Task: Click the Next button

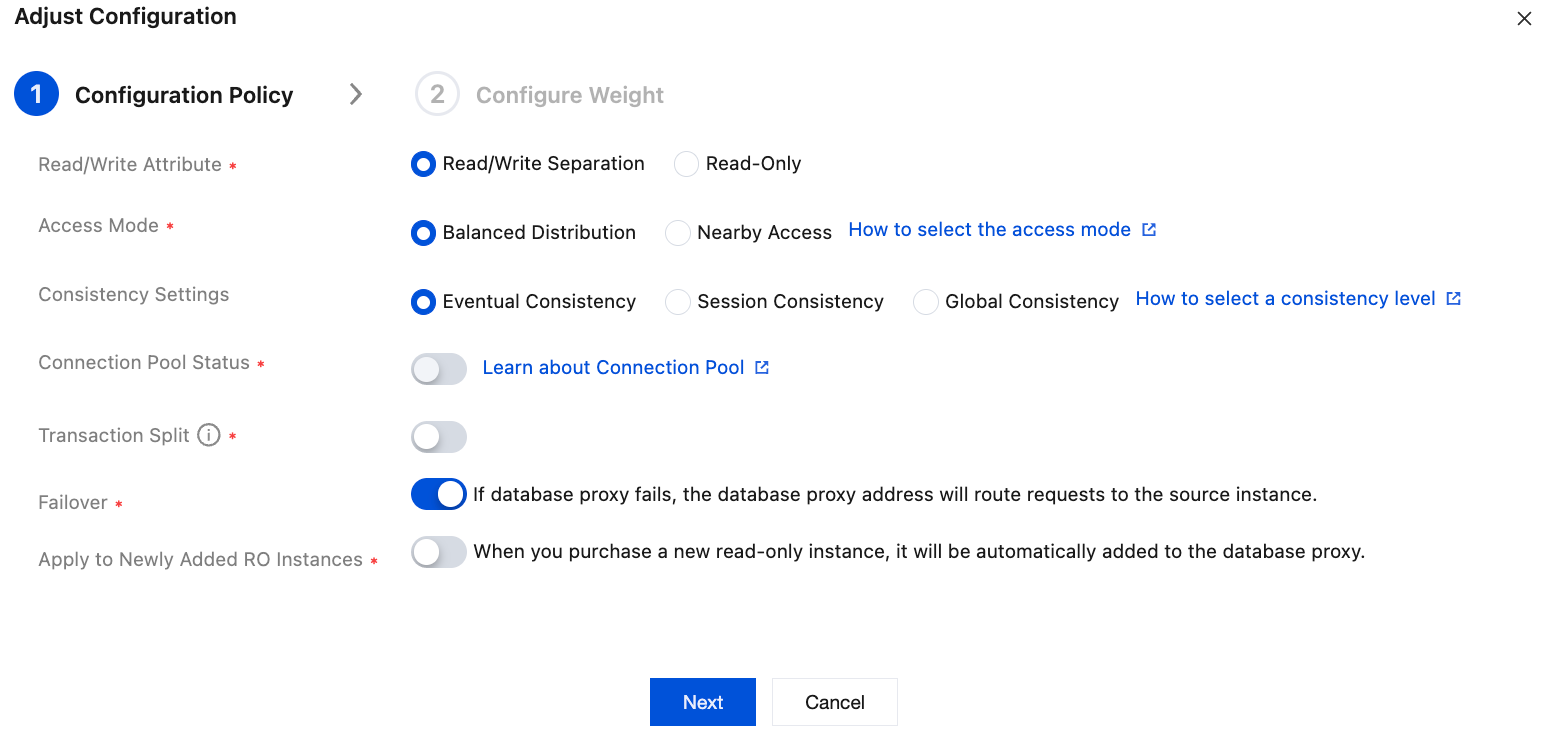Action: (x=702, y=701)
